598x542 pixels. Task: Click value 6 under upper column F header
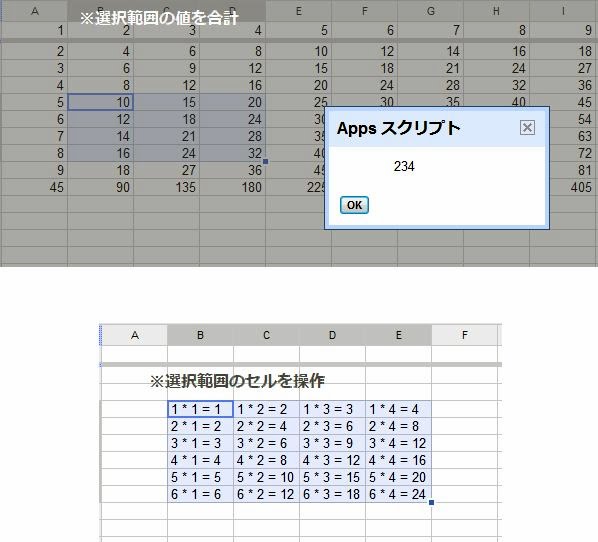[365, 30]
